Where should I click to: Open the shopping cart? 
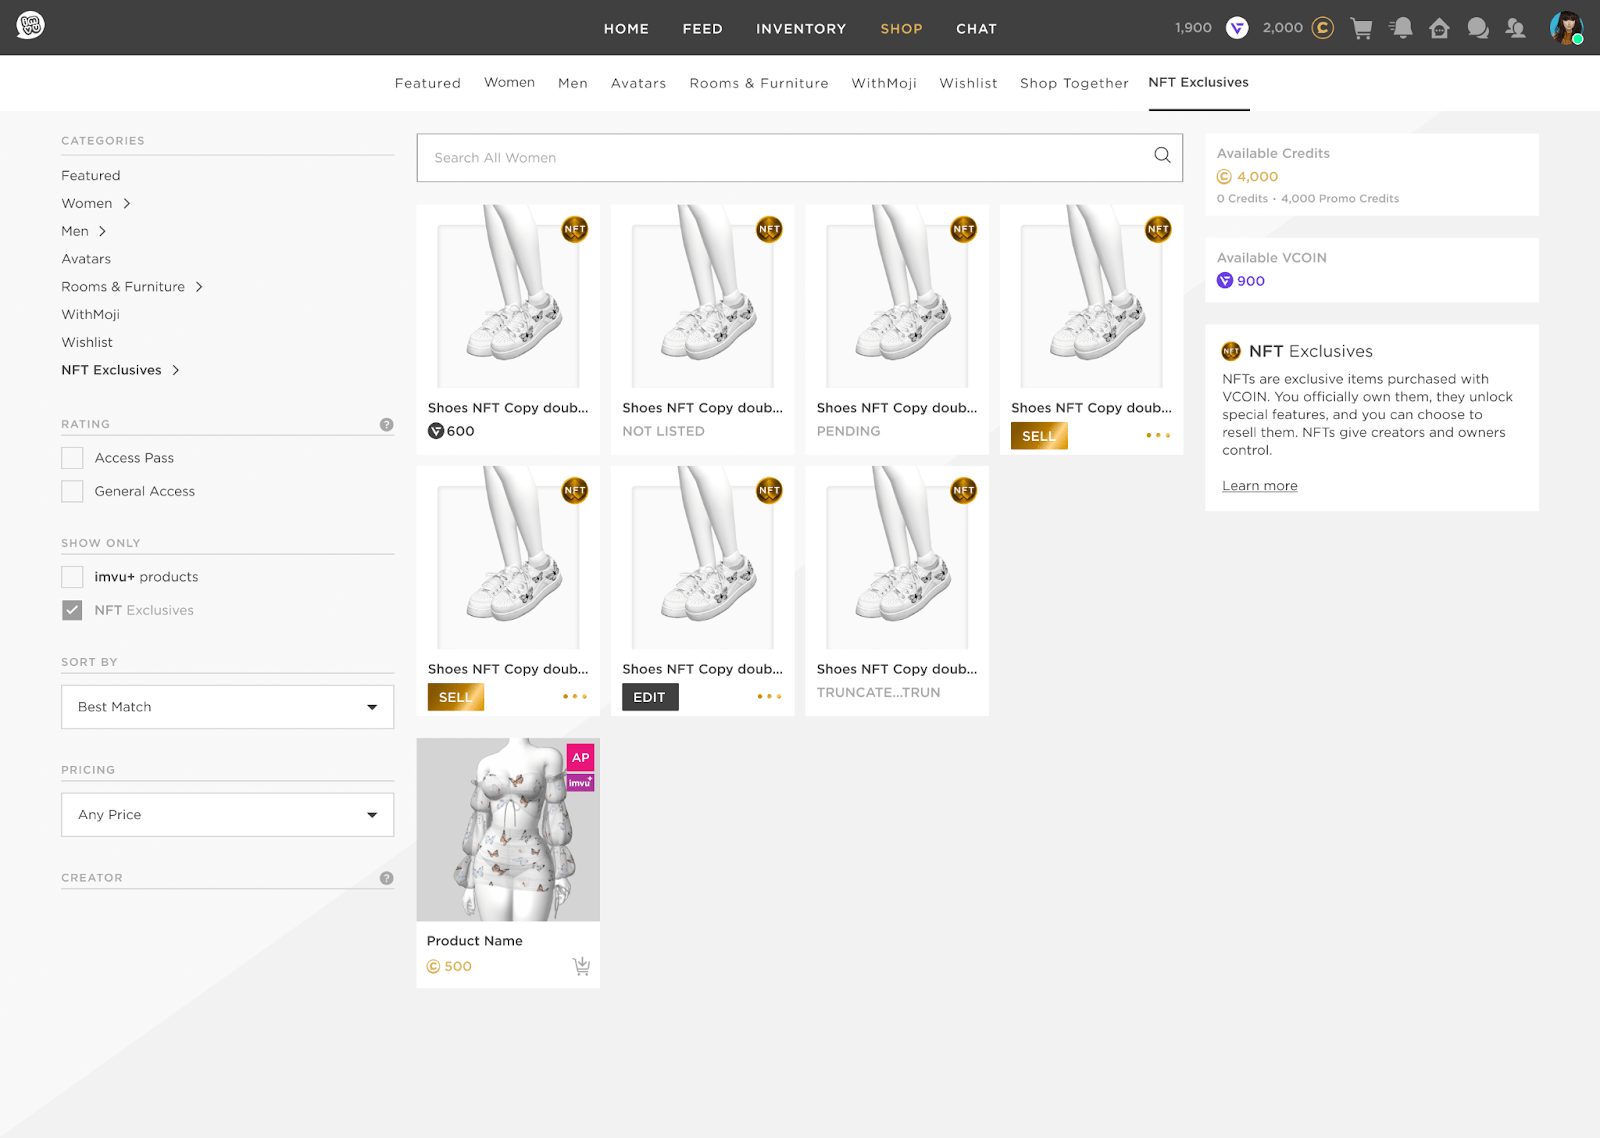(x=1361, y=28)
